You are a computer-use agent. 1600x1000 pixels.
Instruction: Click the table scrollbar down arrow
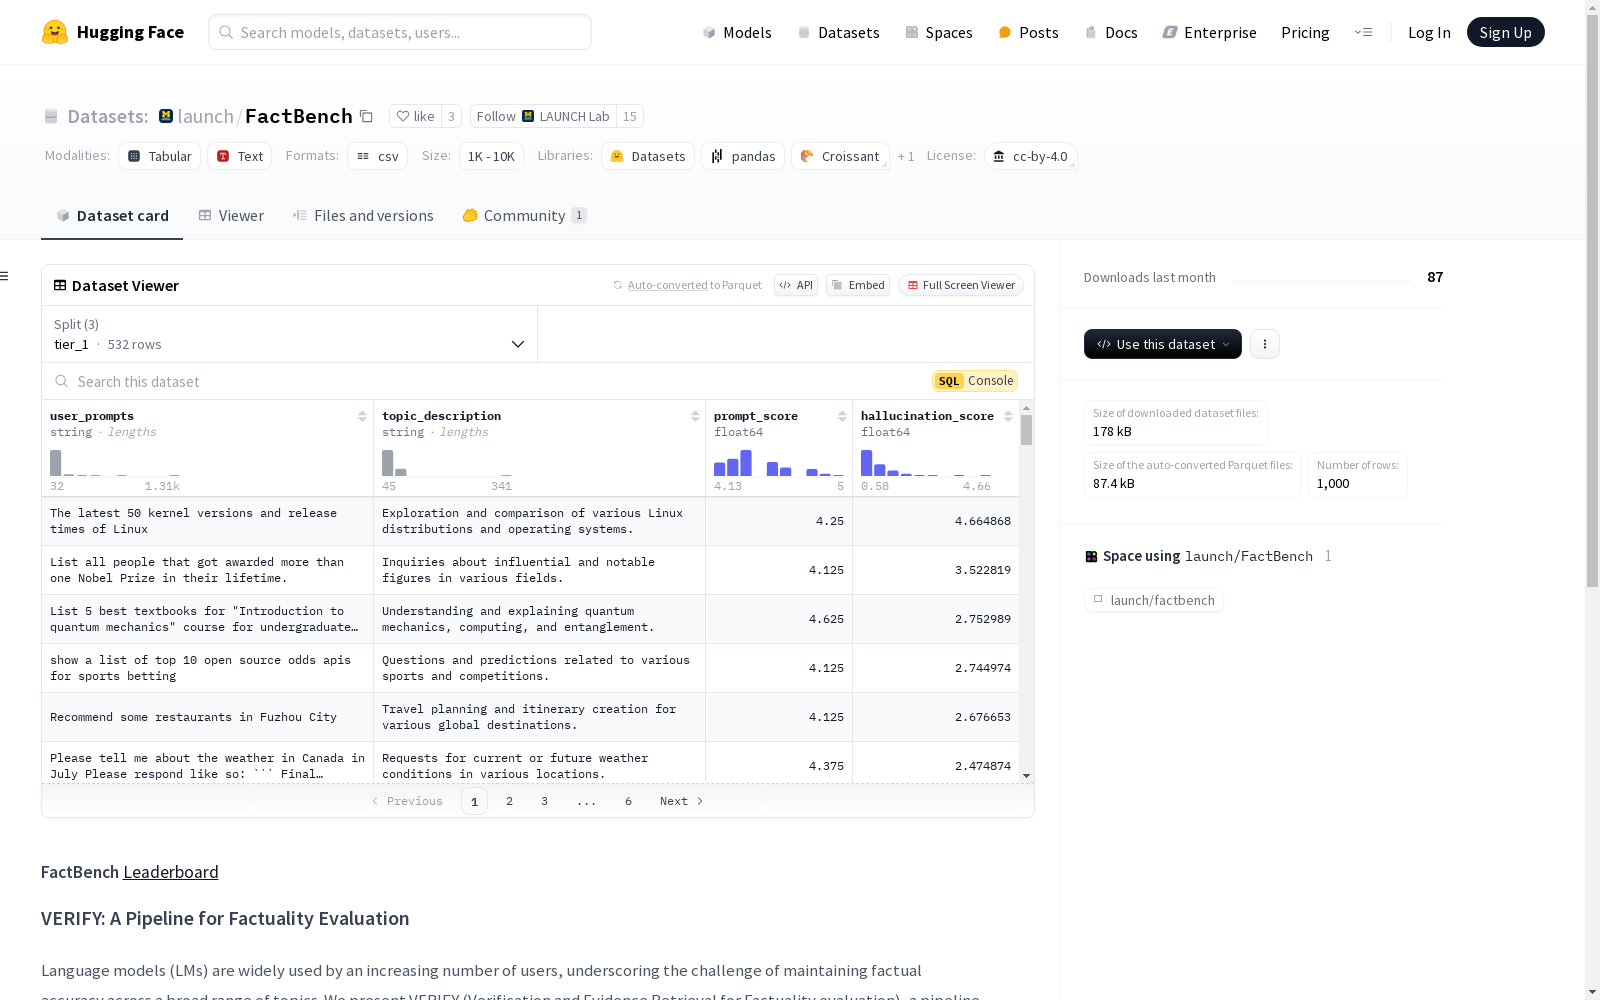1026,776
